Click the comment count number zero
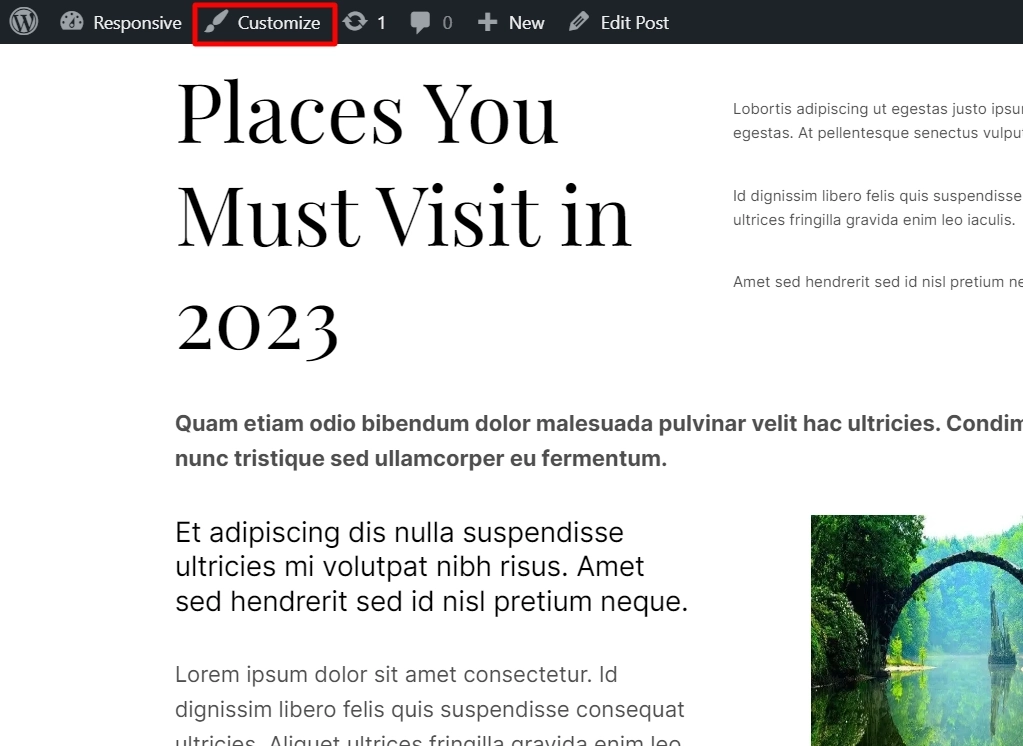Image resolution: width=1023 pixels, height=746 pixels. point(444,21)
